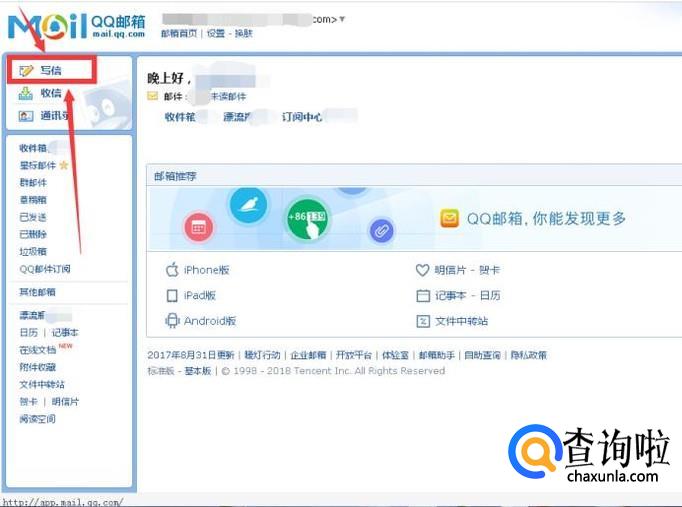
Task: Click the contacts card icon beside 通讯录
Action: click(26, 116)
